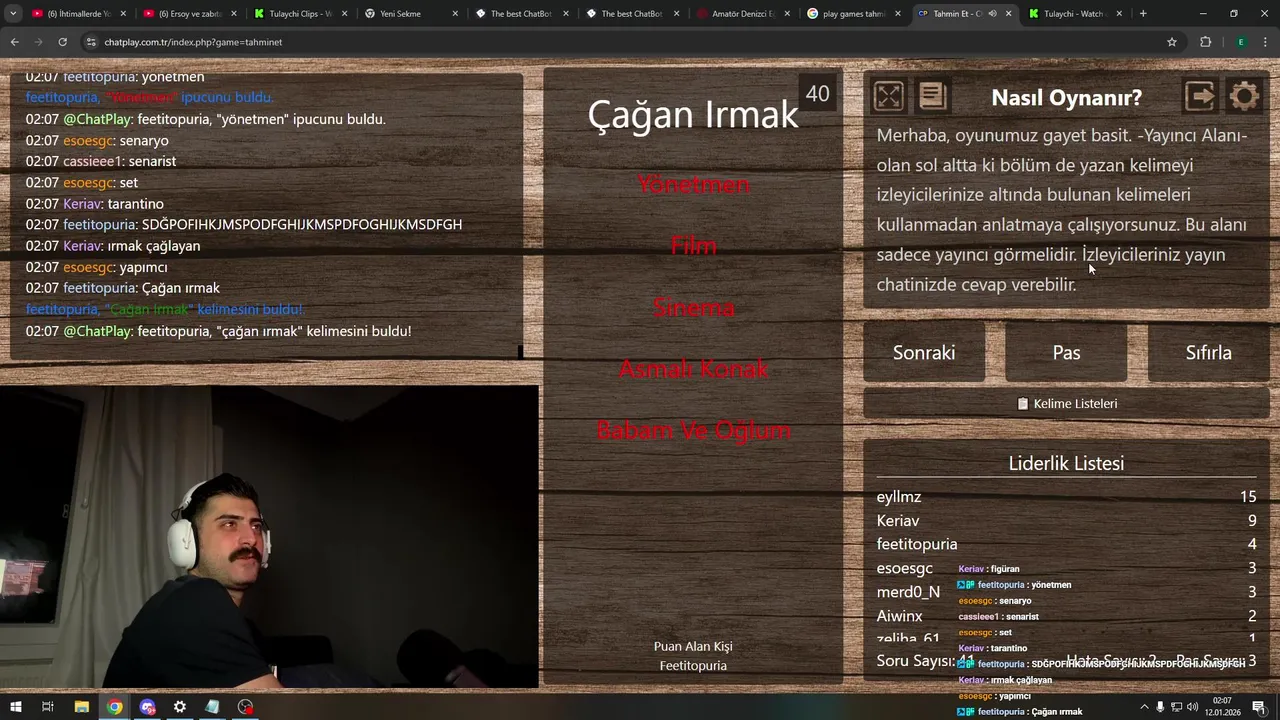Bookmark this page with star icon
Viewport: 1280px width, 720px height.
[1172, 42]
